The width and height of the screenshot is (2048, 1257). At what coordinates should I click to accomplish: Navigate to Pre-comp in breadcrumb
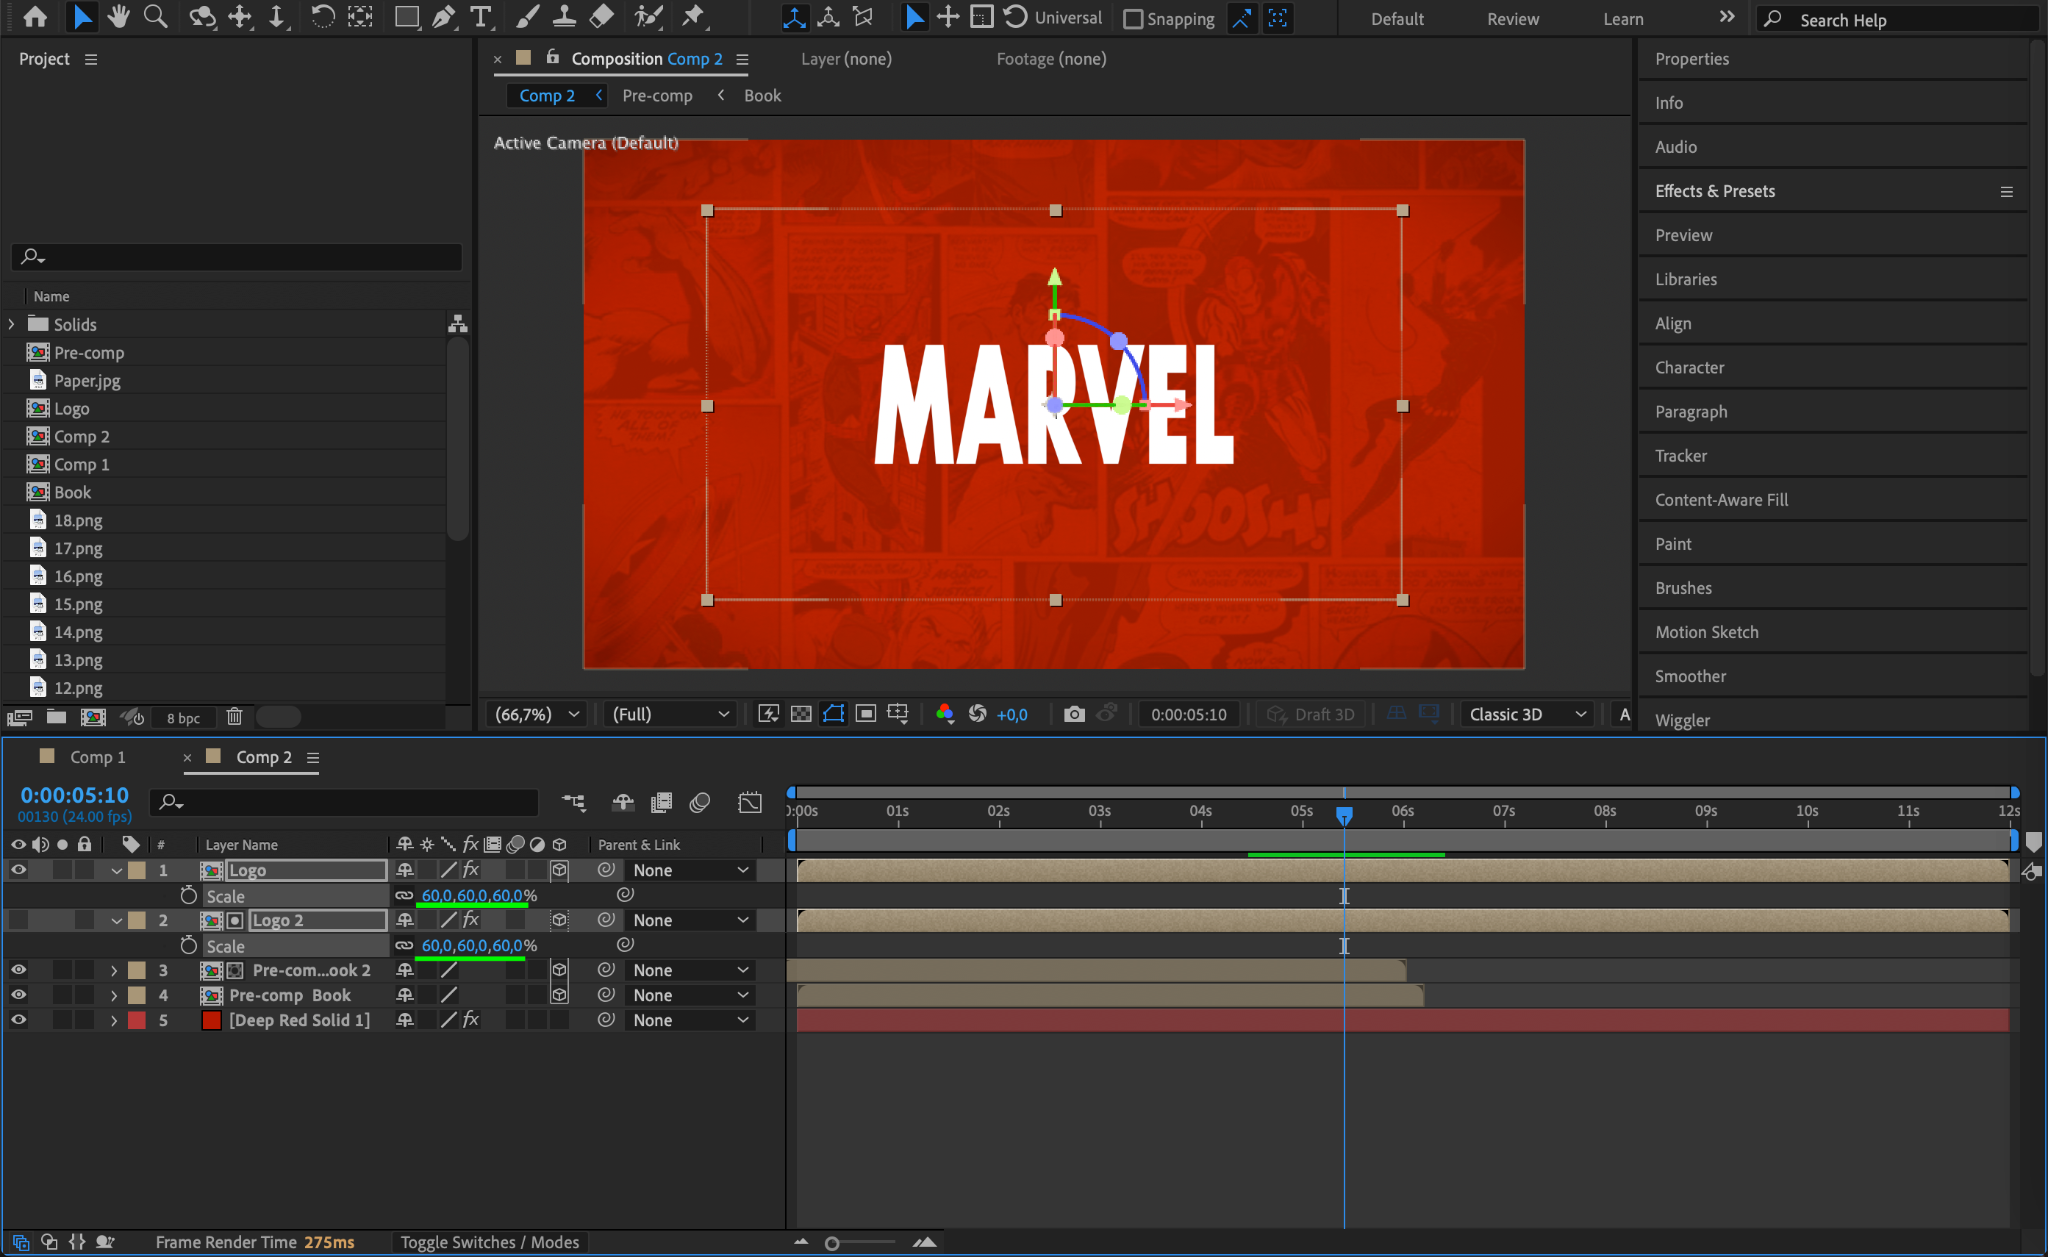pyautogui.click(x=657, y=96)
